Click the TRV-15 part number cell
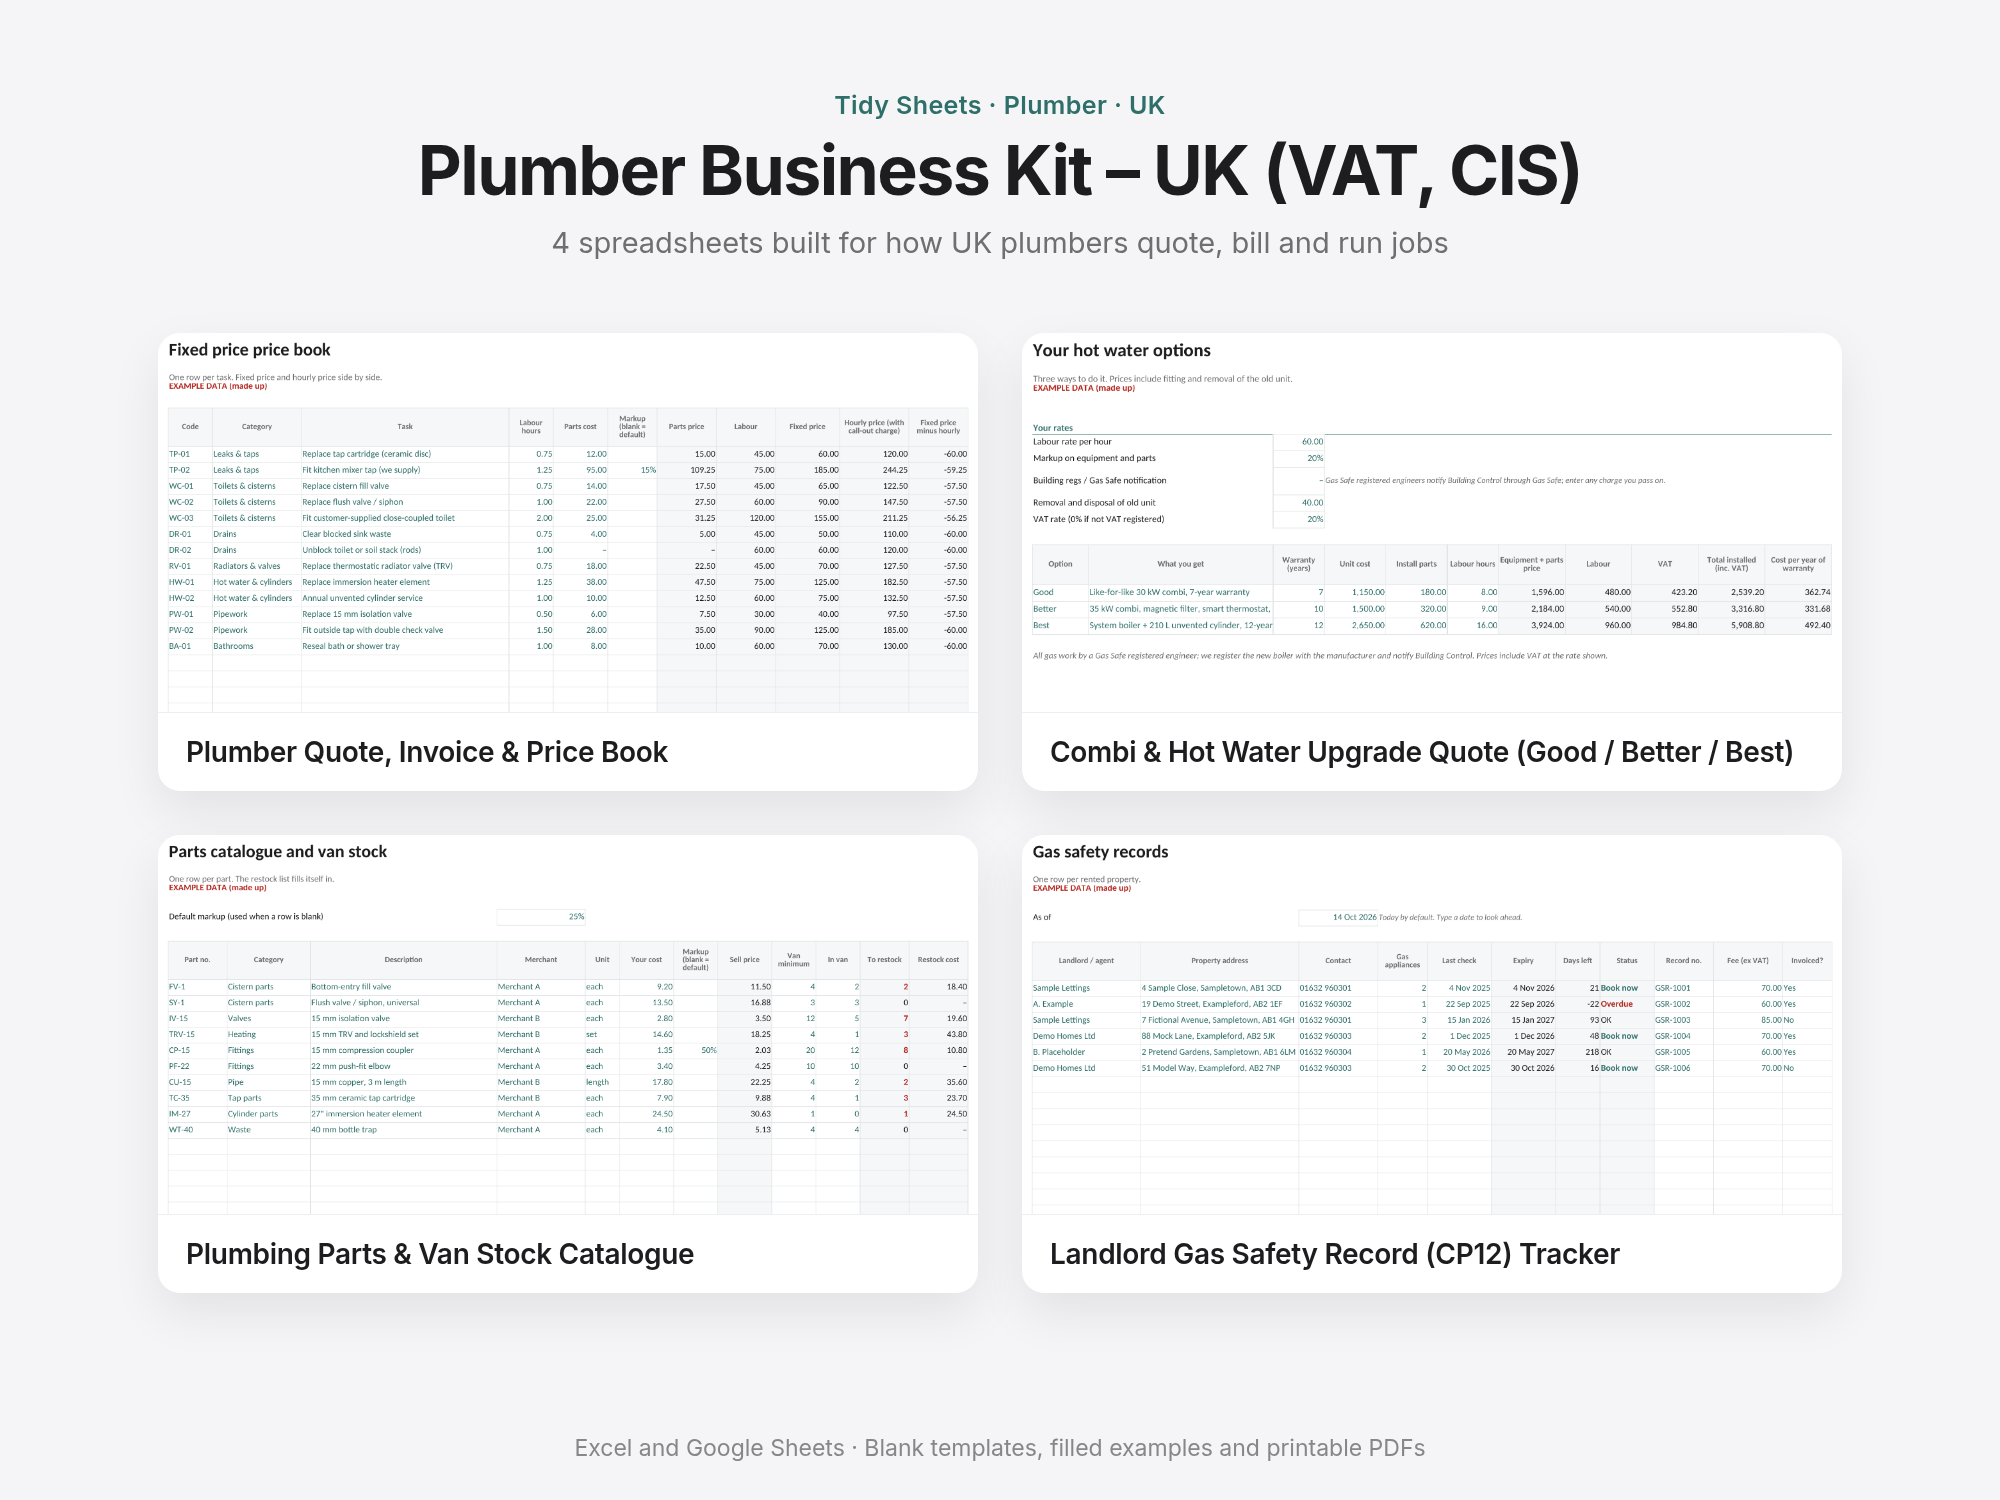 click(197, 1034)
